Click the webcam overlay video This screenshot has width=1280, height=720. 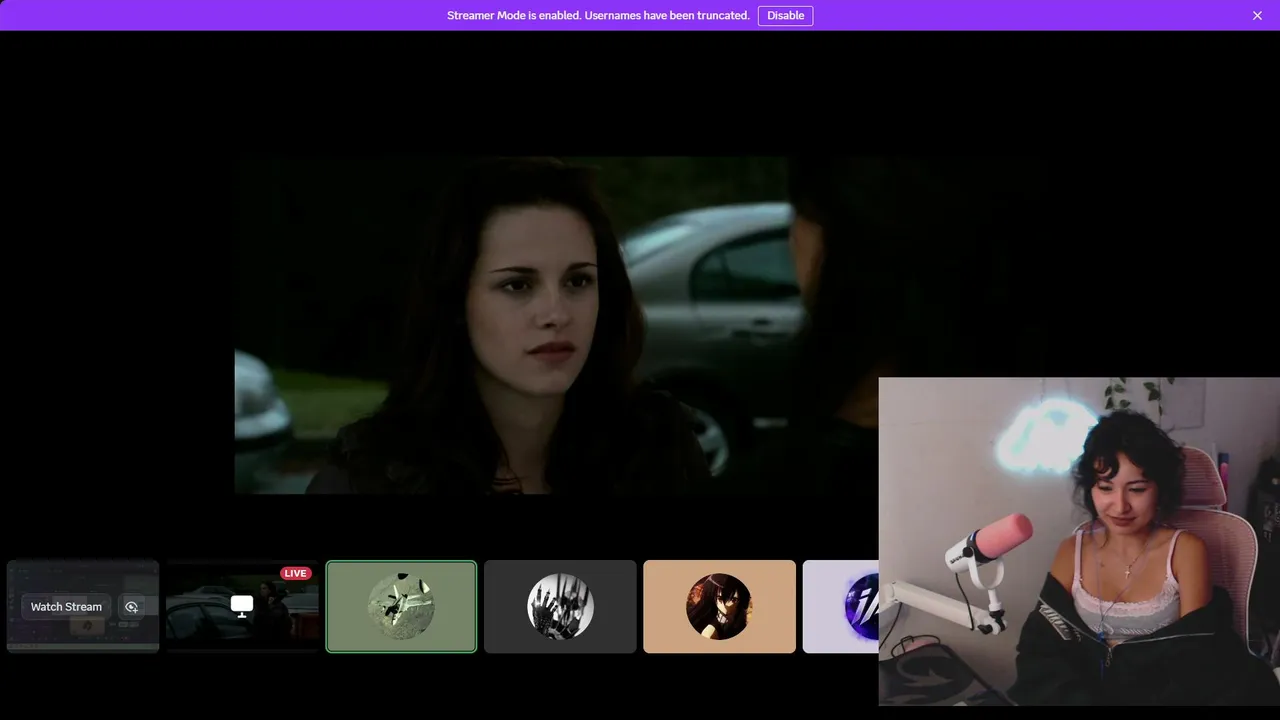(1079, 541)
